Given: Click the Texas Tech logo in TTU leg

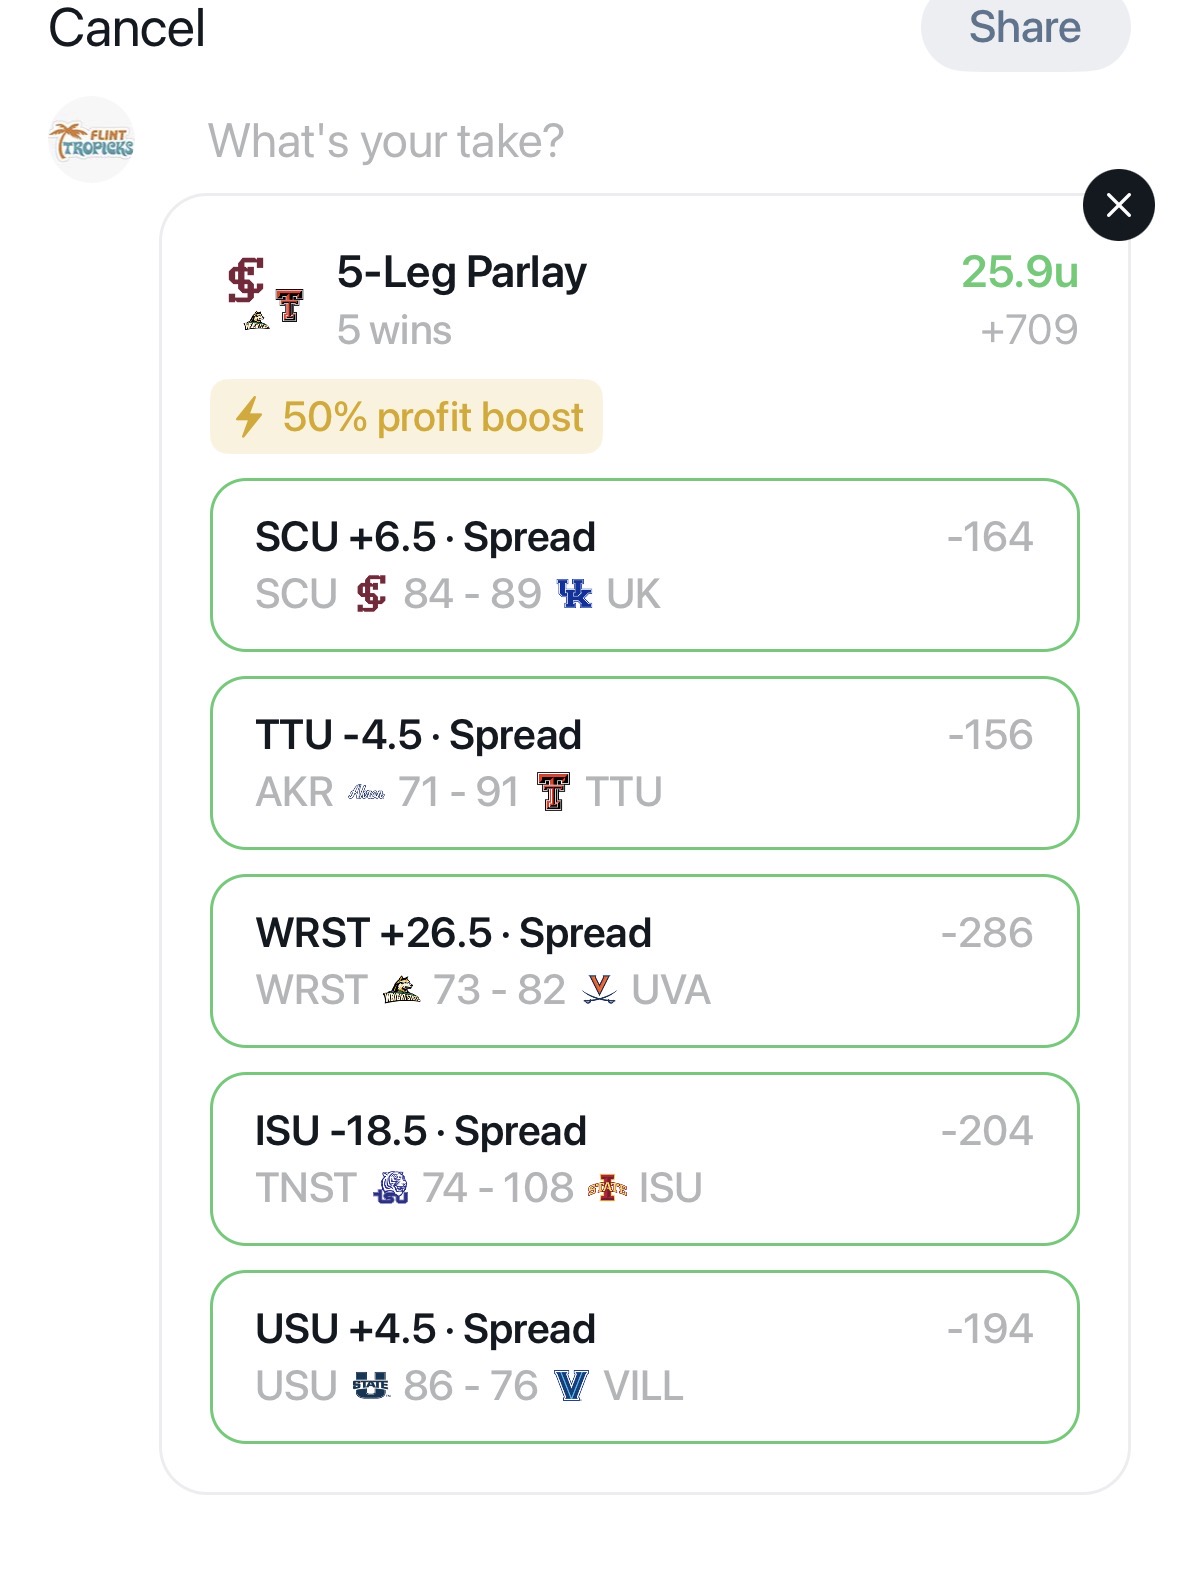Looking at the screenshot, I should pos(553,792).
